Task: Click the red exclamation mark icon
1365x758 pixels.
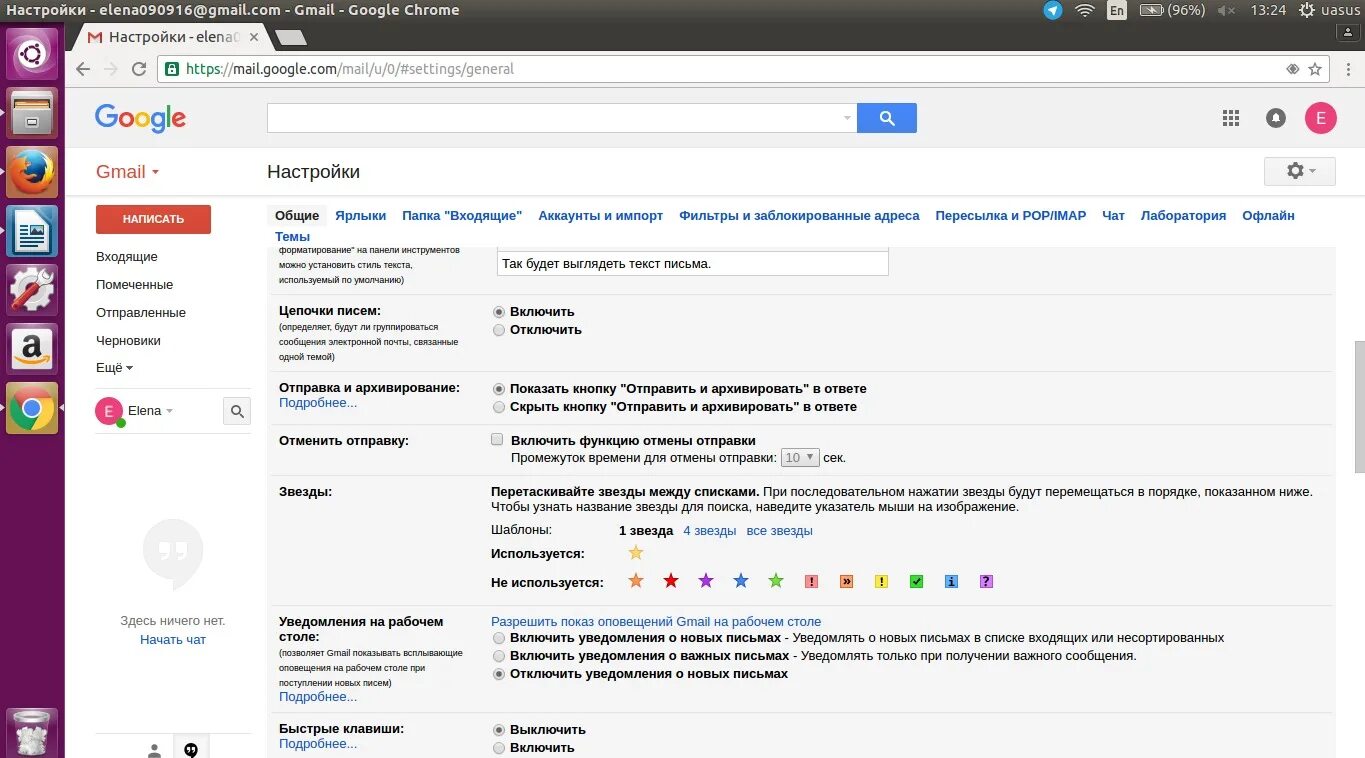Action: click(x=812, y=582)
